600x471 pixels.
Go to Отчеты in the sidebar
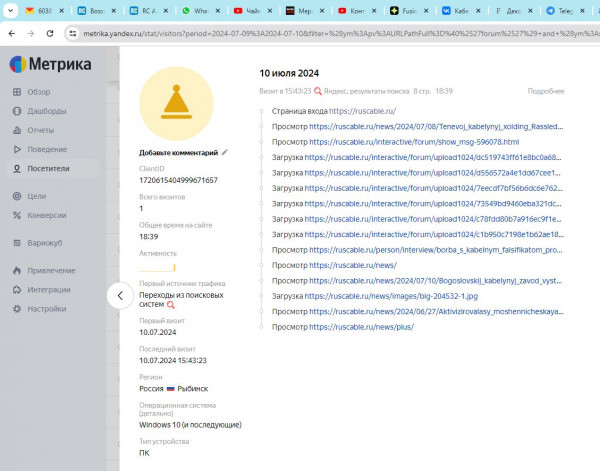click(40, 130)
